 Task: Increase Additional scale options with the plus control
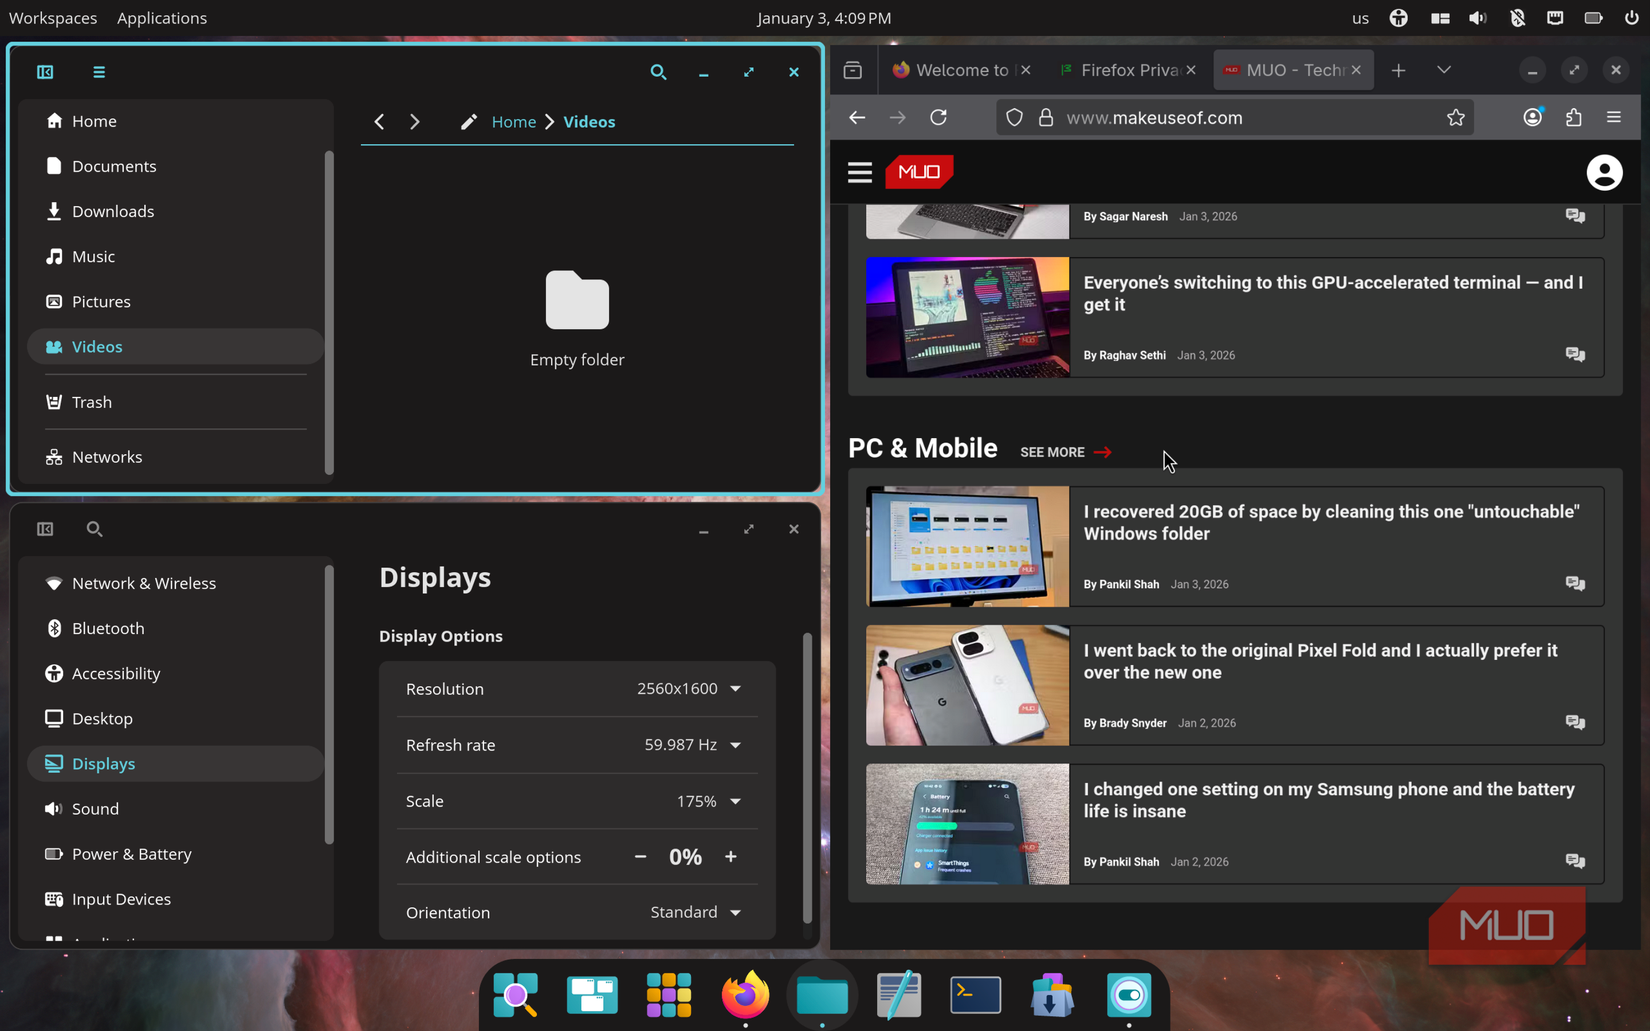[731, 857]
